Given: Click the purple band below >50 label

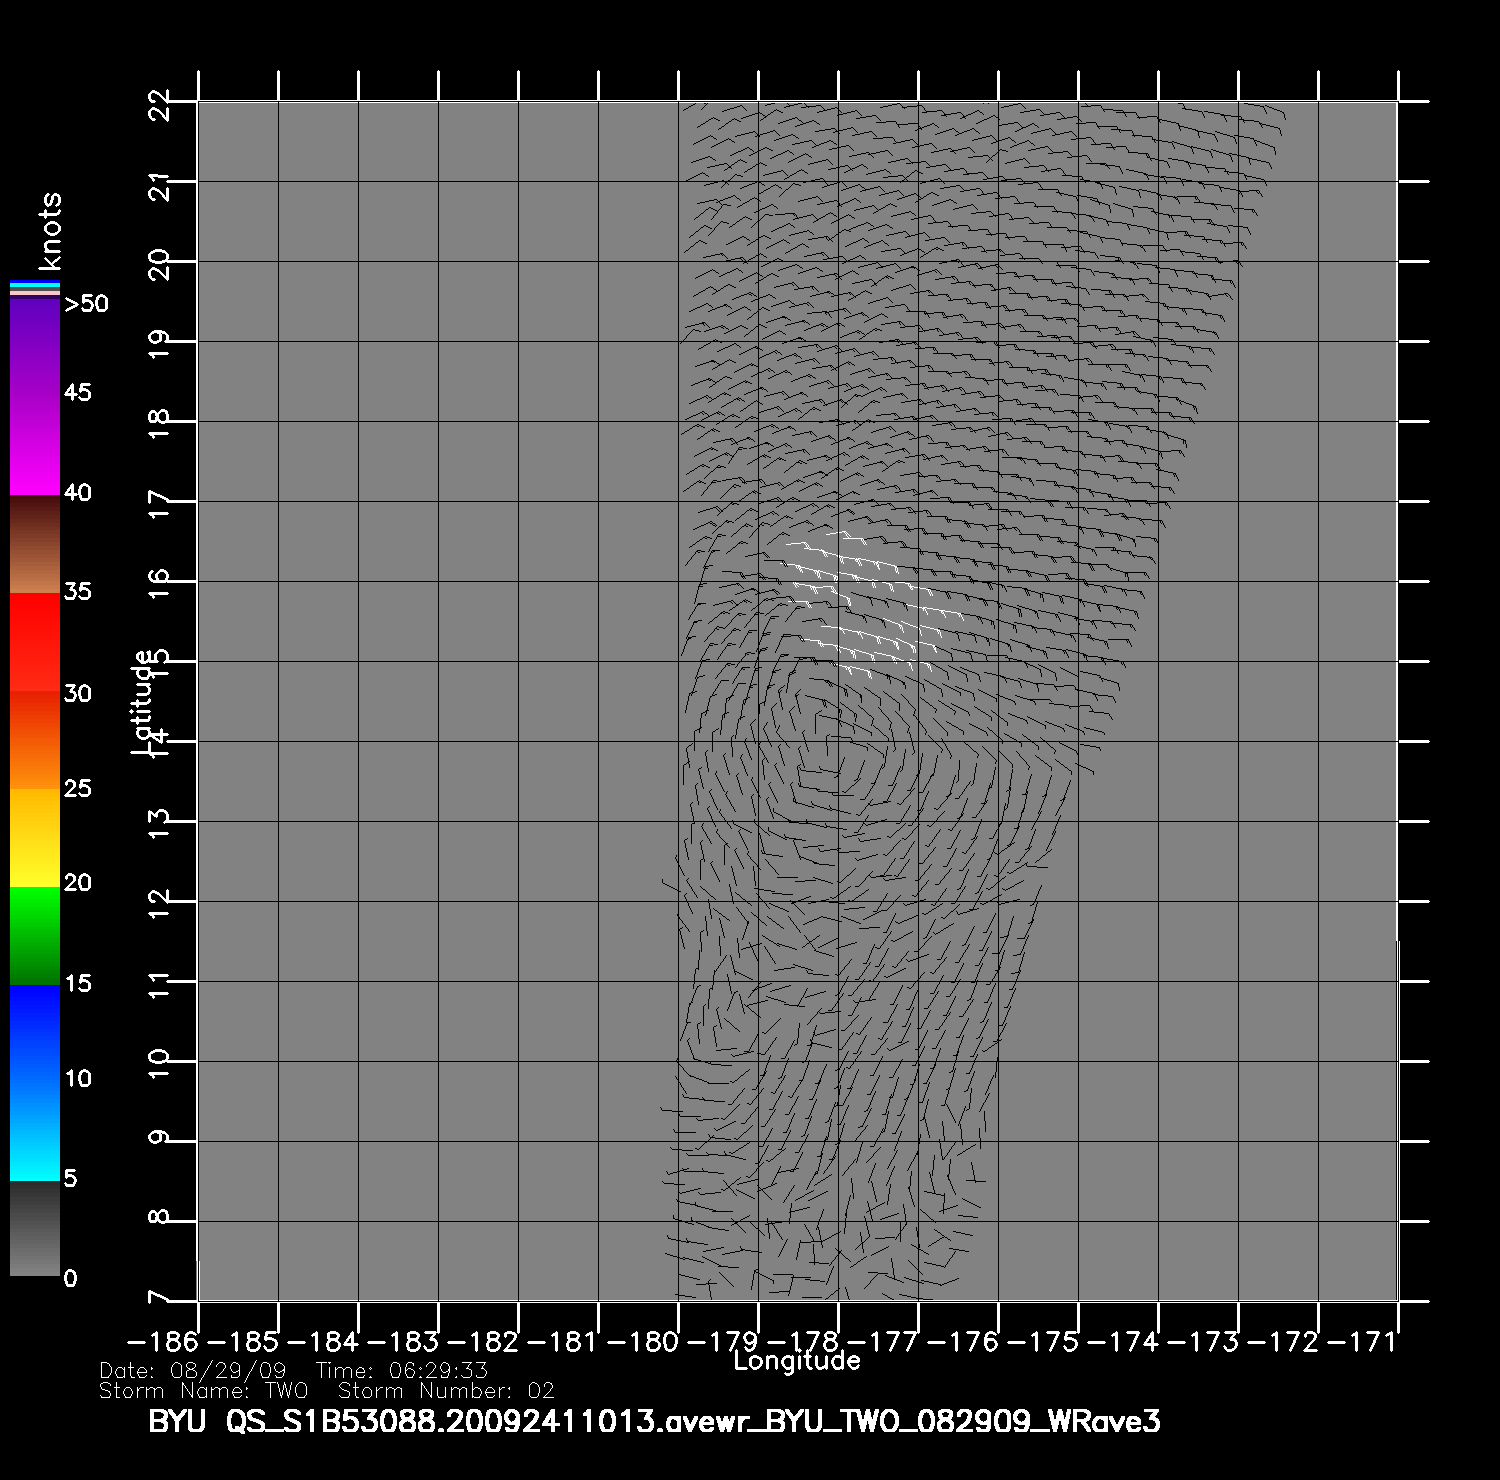Looking at the screenshot, I should coord(35,345).
